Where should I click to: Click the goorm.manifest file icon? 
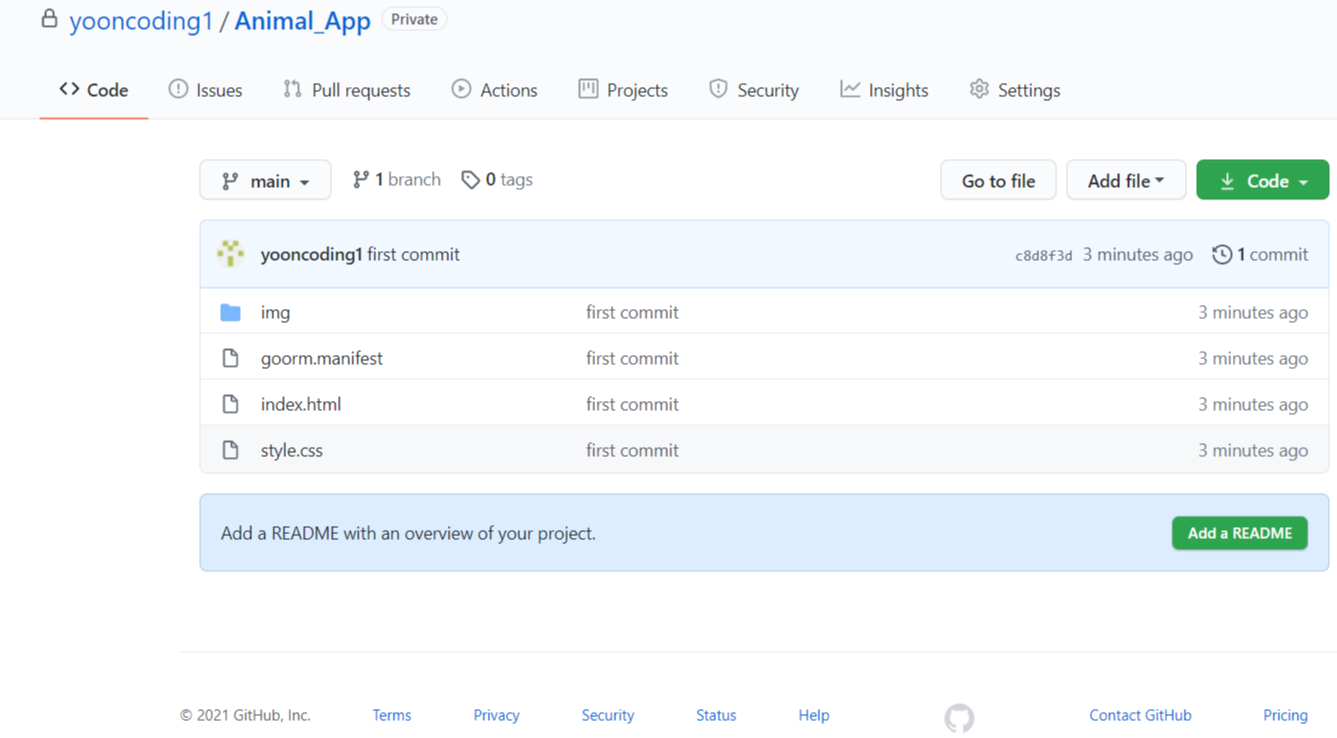click(231, 358)
